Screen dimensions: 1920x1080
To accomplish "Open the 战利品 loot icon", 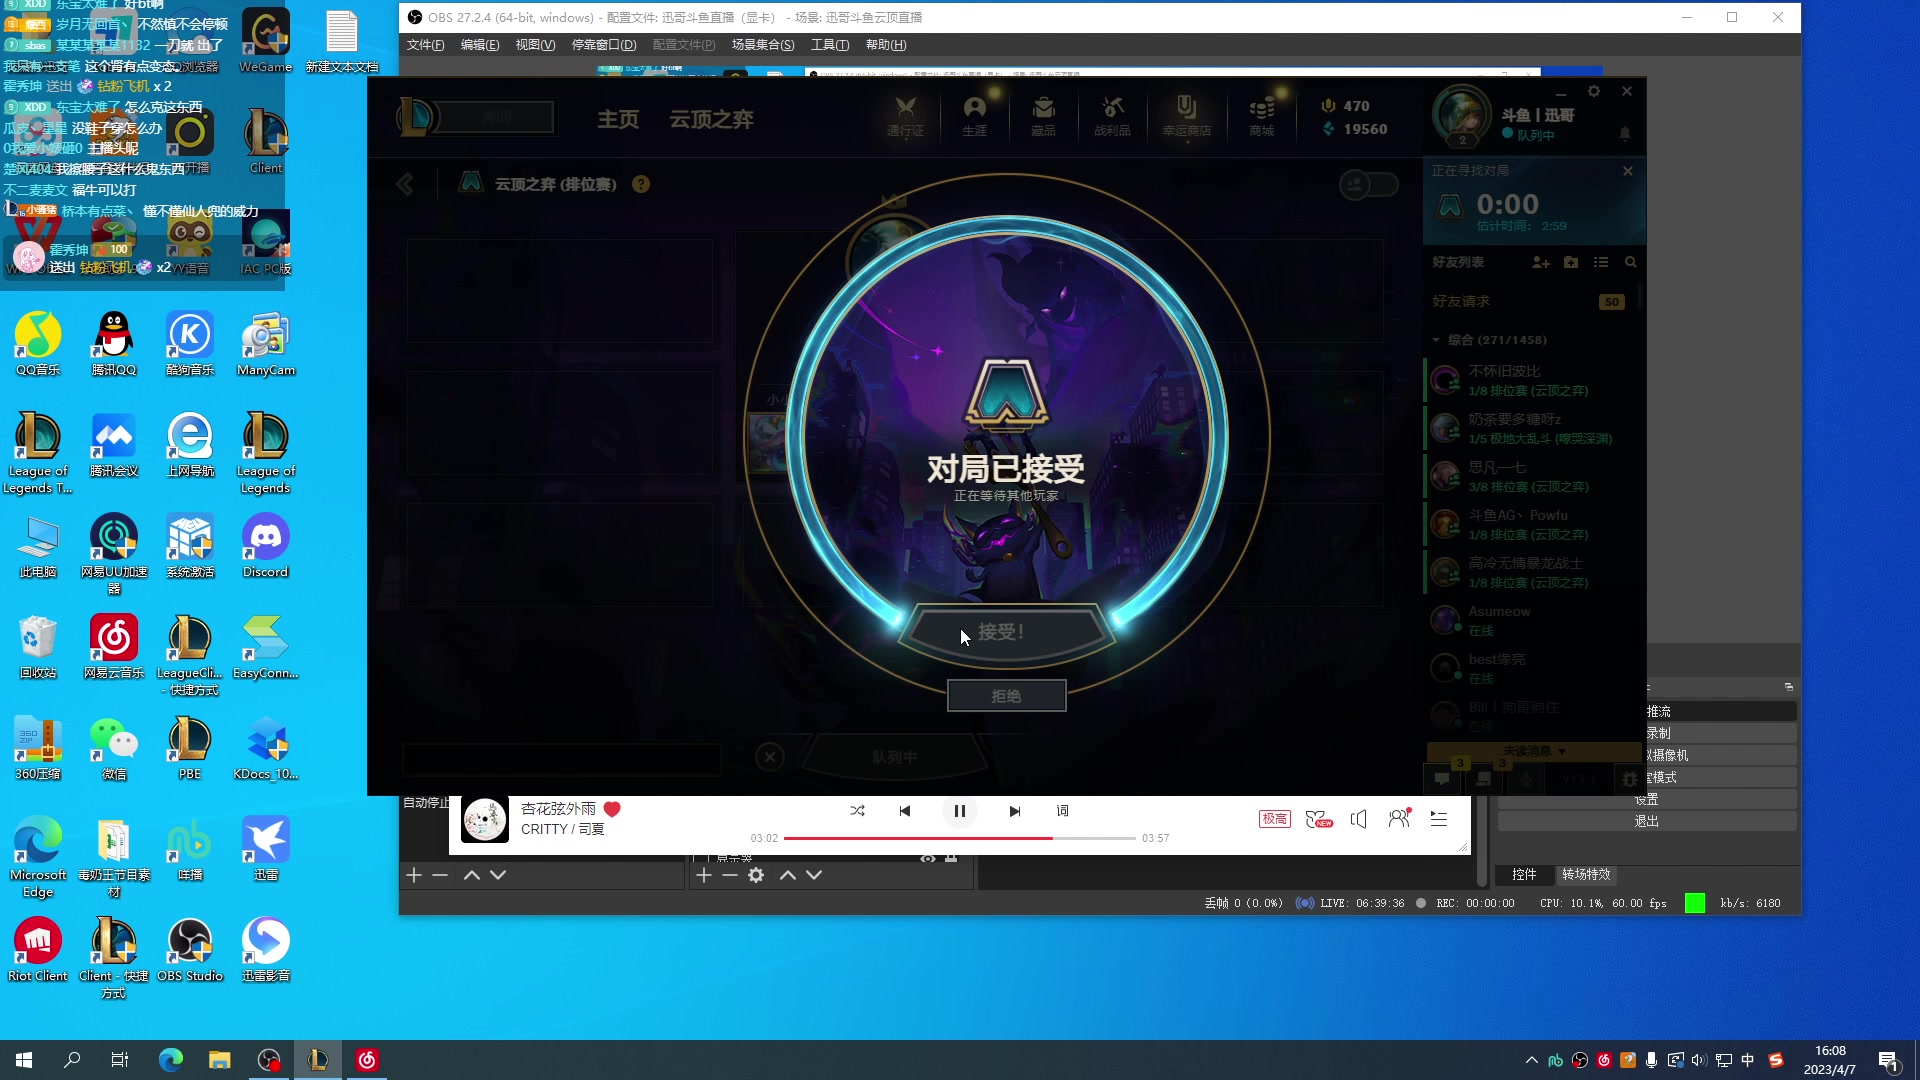I will coord(1112,116).
